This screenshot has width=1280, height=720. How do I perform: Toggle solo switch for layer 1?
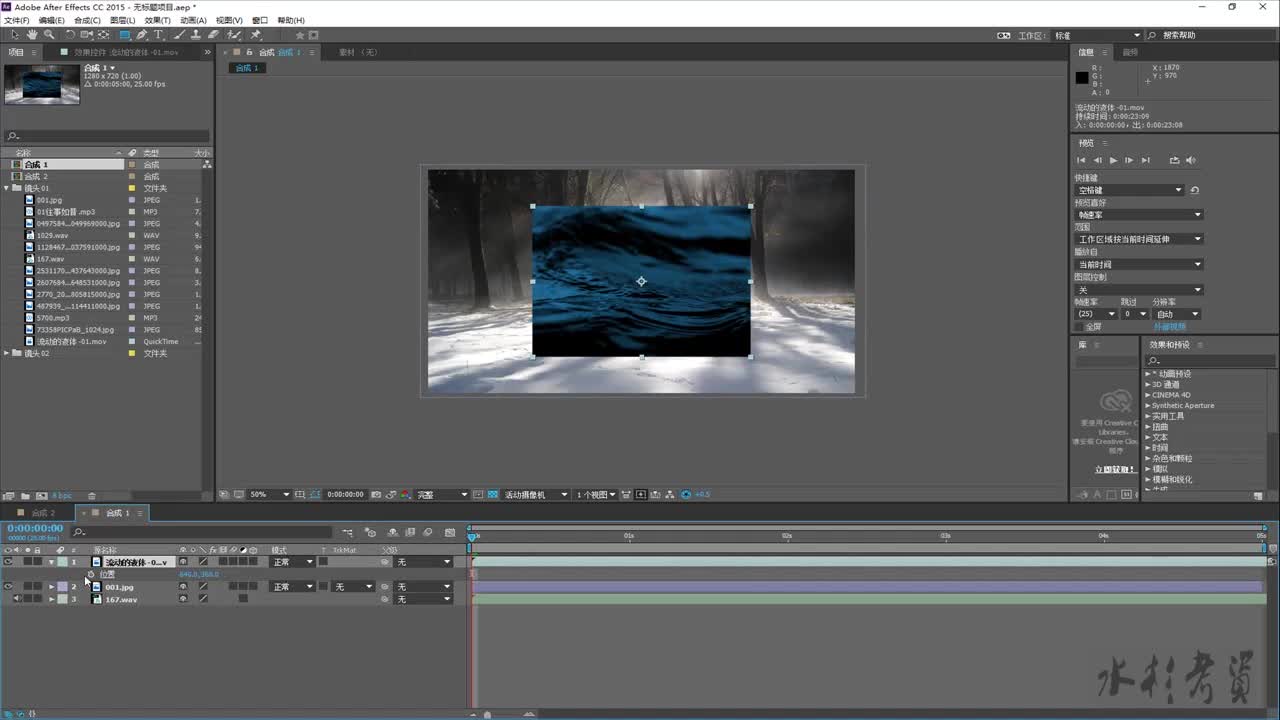click(x=27, y=562)
